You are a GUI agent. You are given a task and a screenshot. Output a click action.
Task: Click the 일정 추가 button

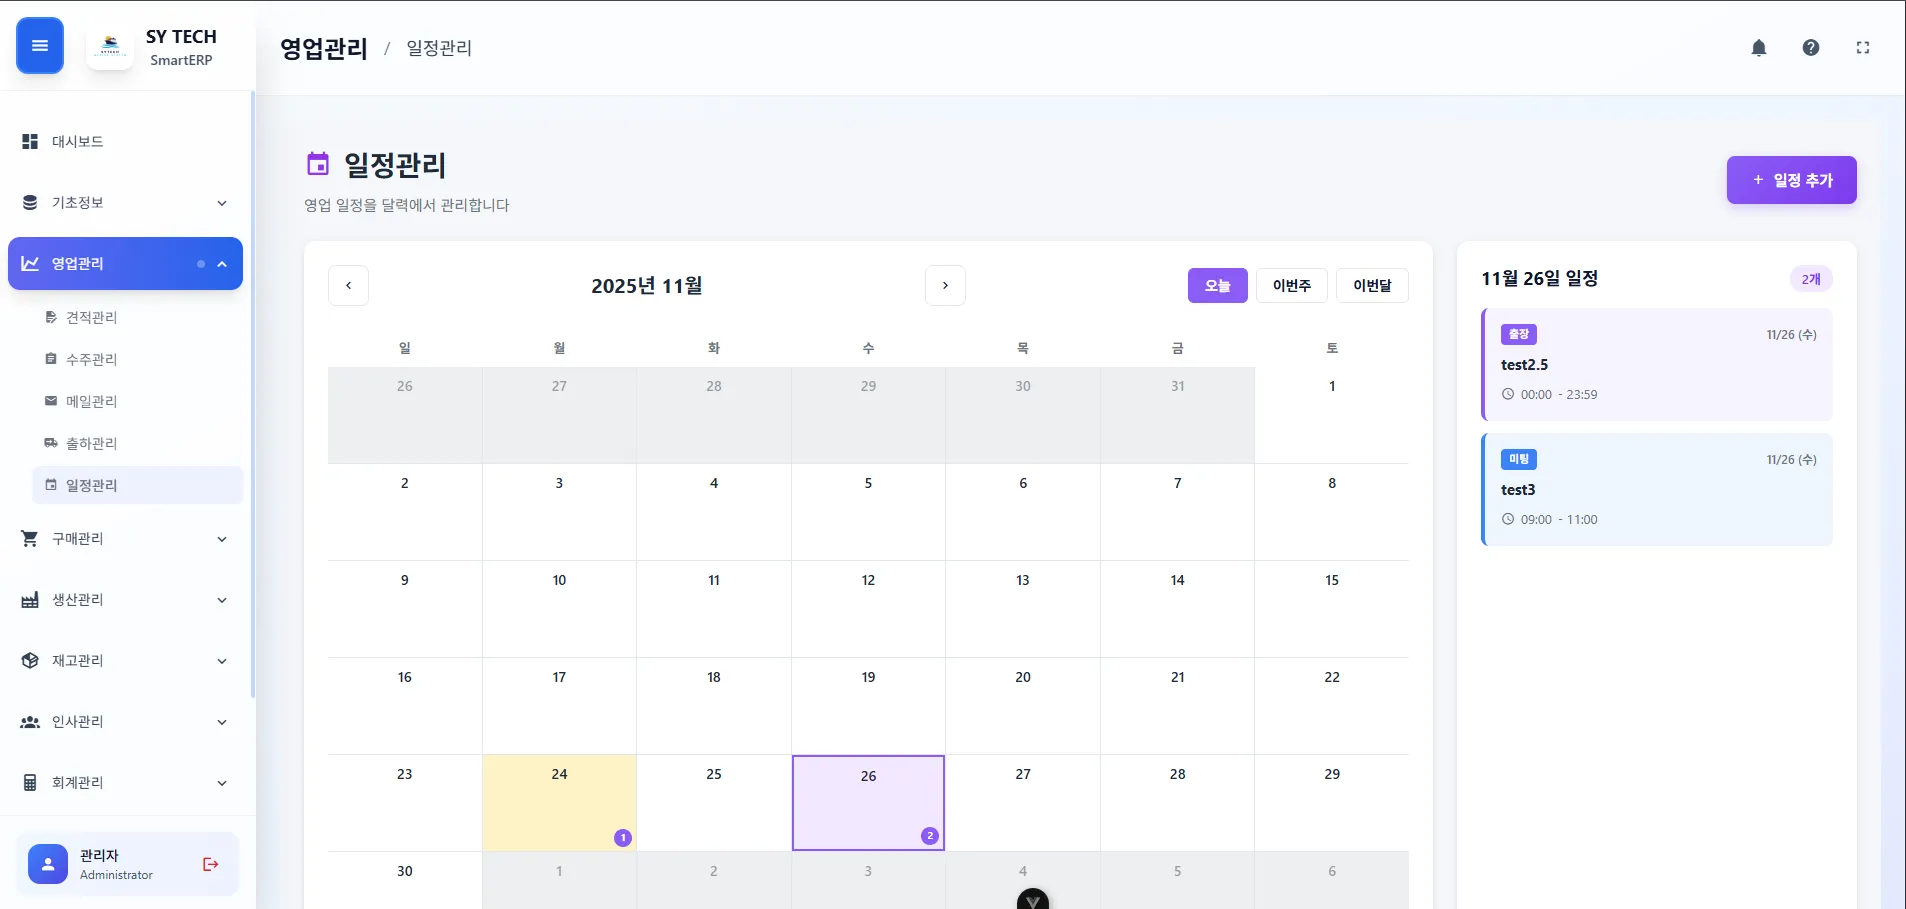pos(1791,180)
